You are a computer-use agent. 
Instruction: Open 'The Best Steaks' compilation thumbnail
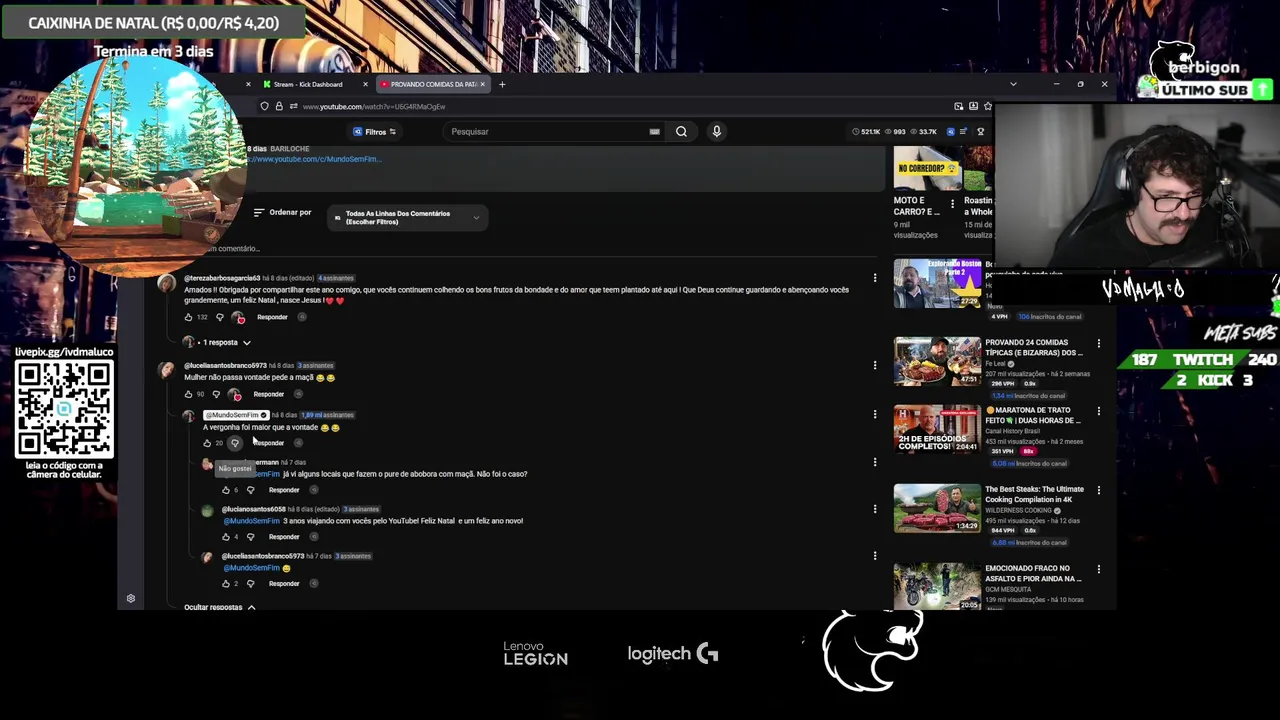(937, 508)
